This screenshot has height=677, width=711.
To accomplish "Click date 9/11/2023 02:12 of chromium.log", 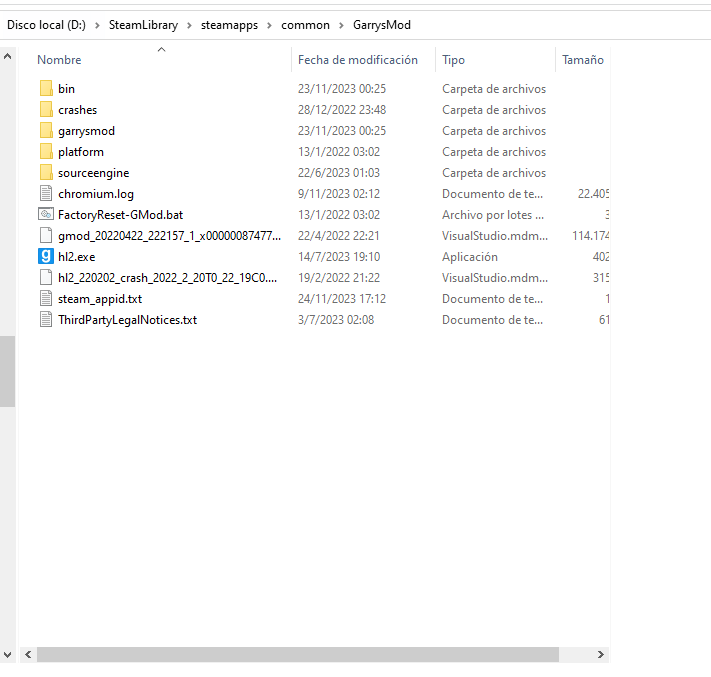I will 339,194.
